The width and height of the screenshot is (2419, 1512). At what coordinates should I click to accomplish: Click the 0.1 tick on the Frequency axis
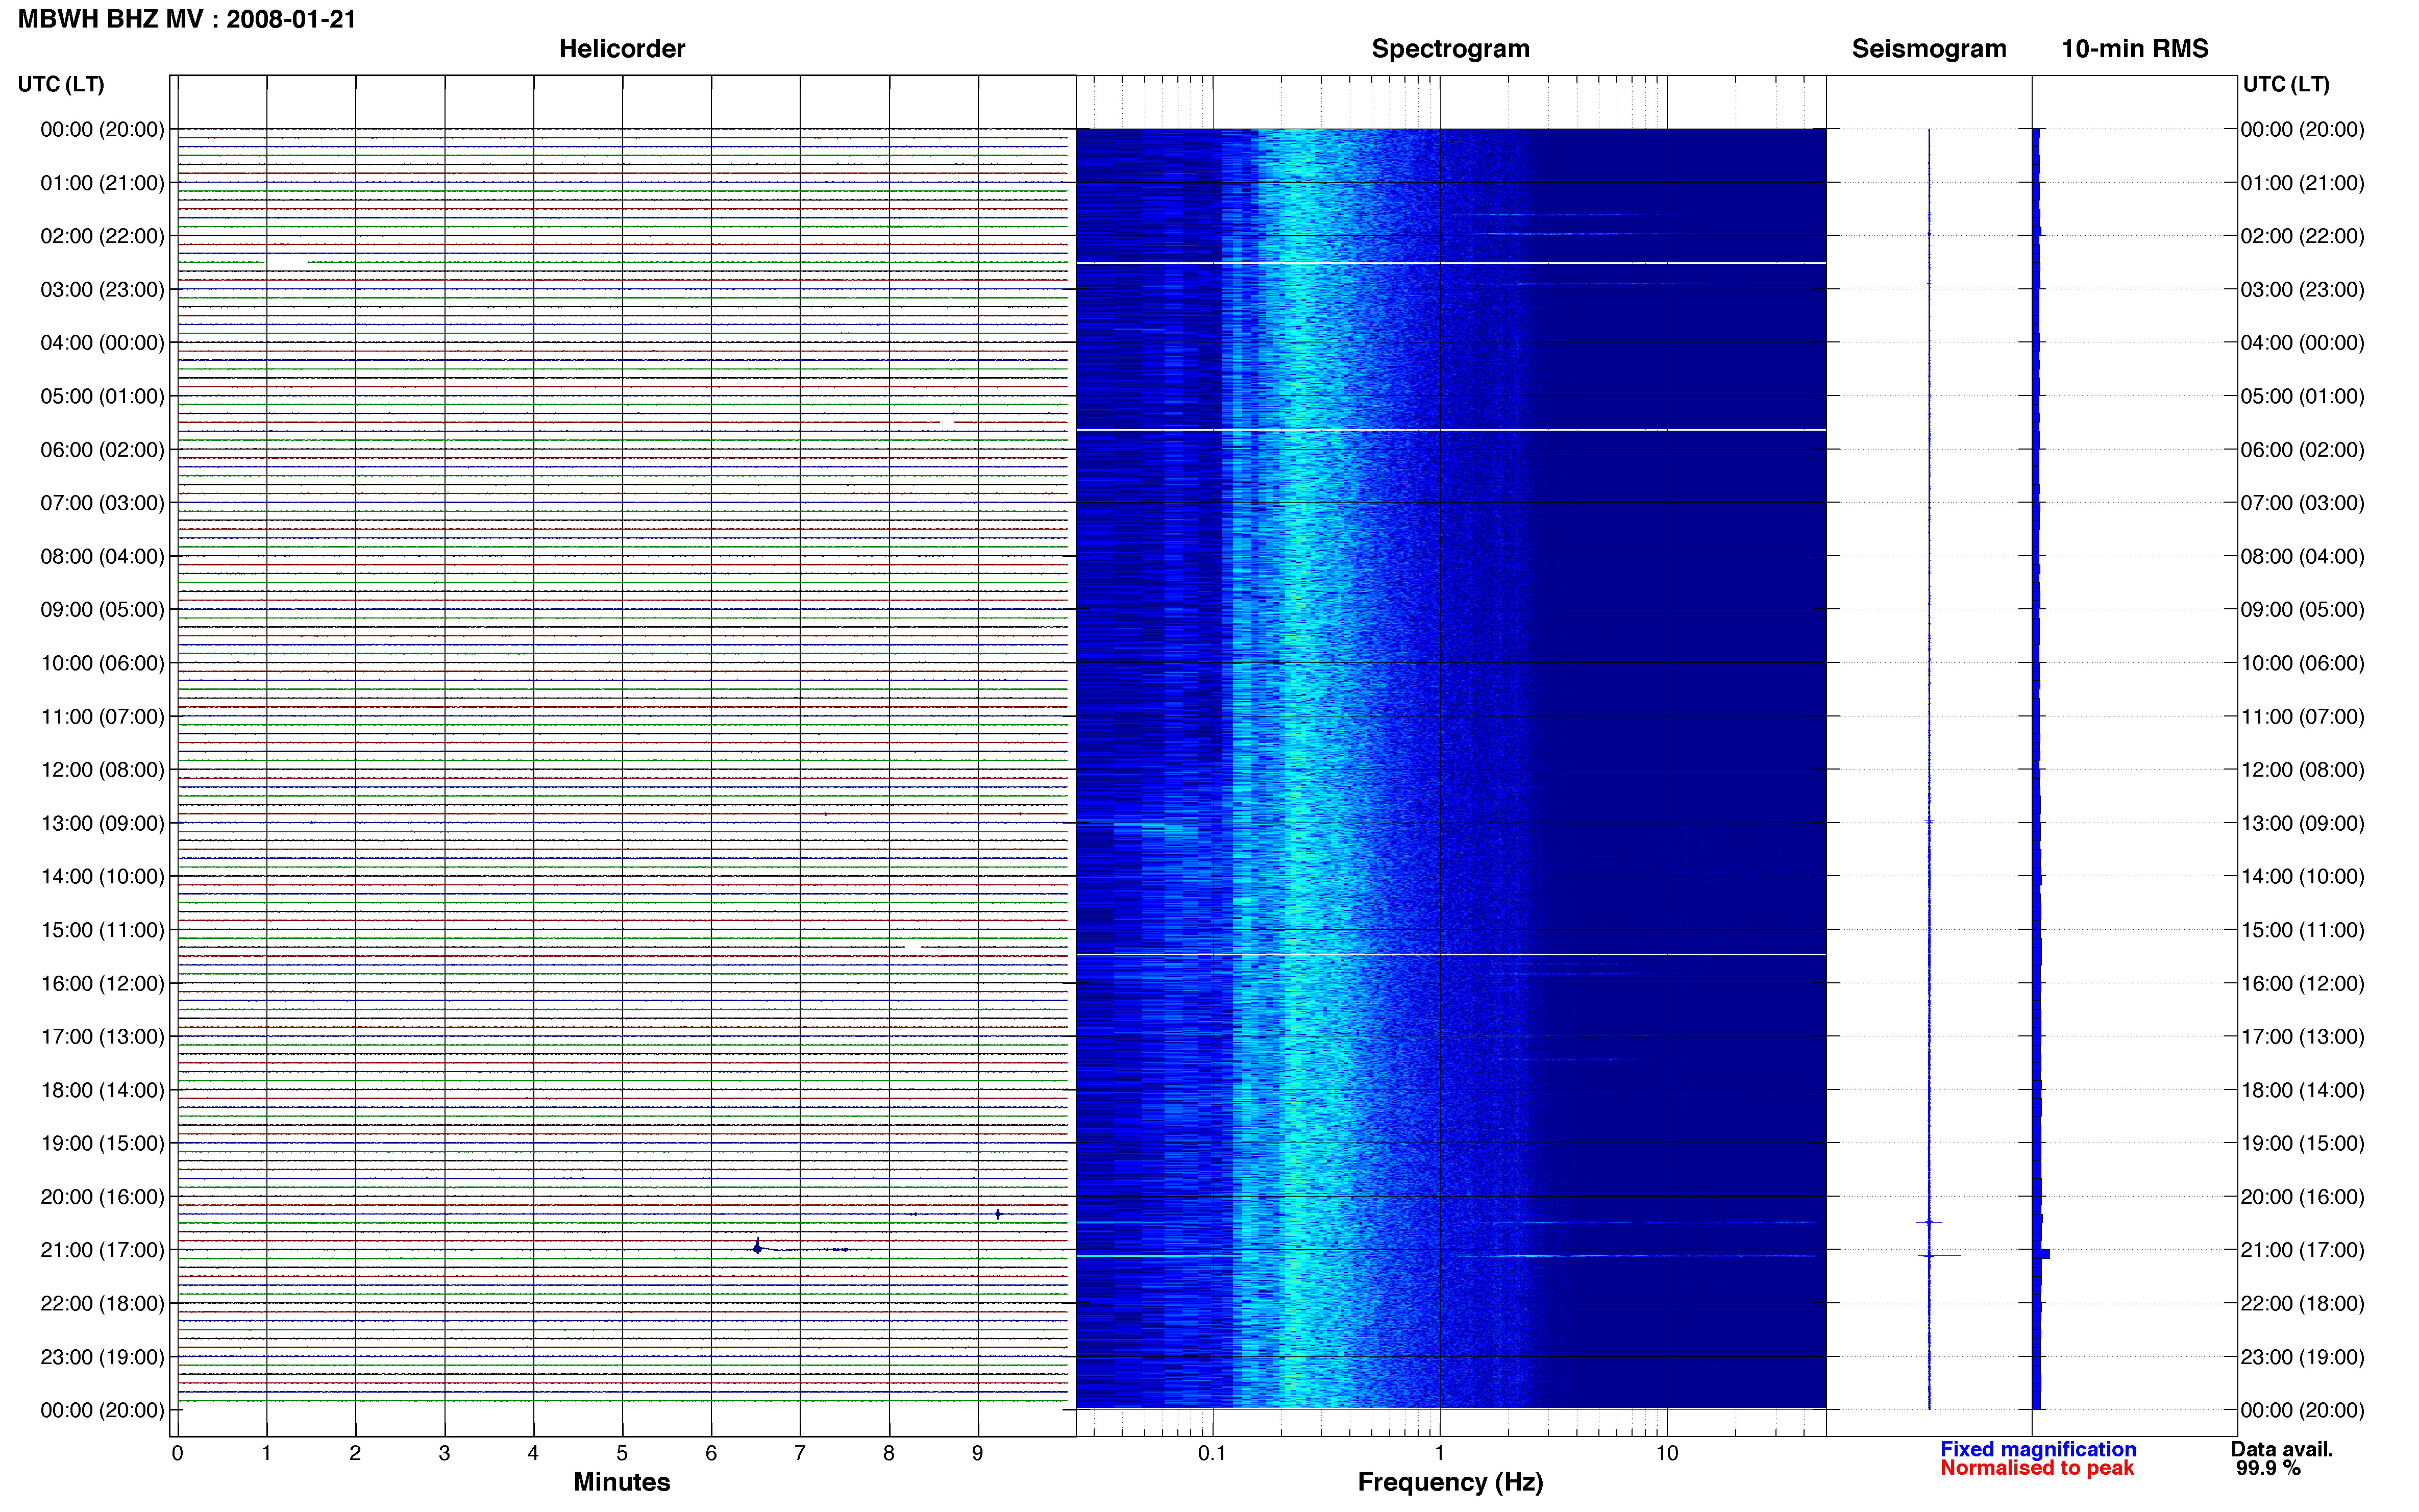(1212, 1454)
